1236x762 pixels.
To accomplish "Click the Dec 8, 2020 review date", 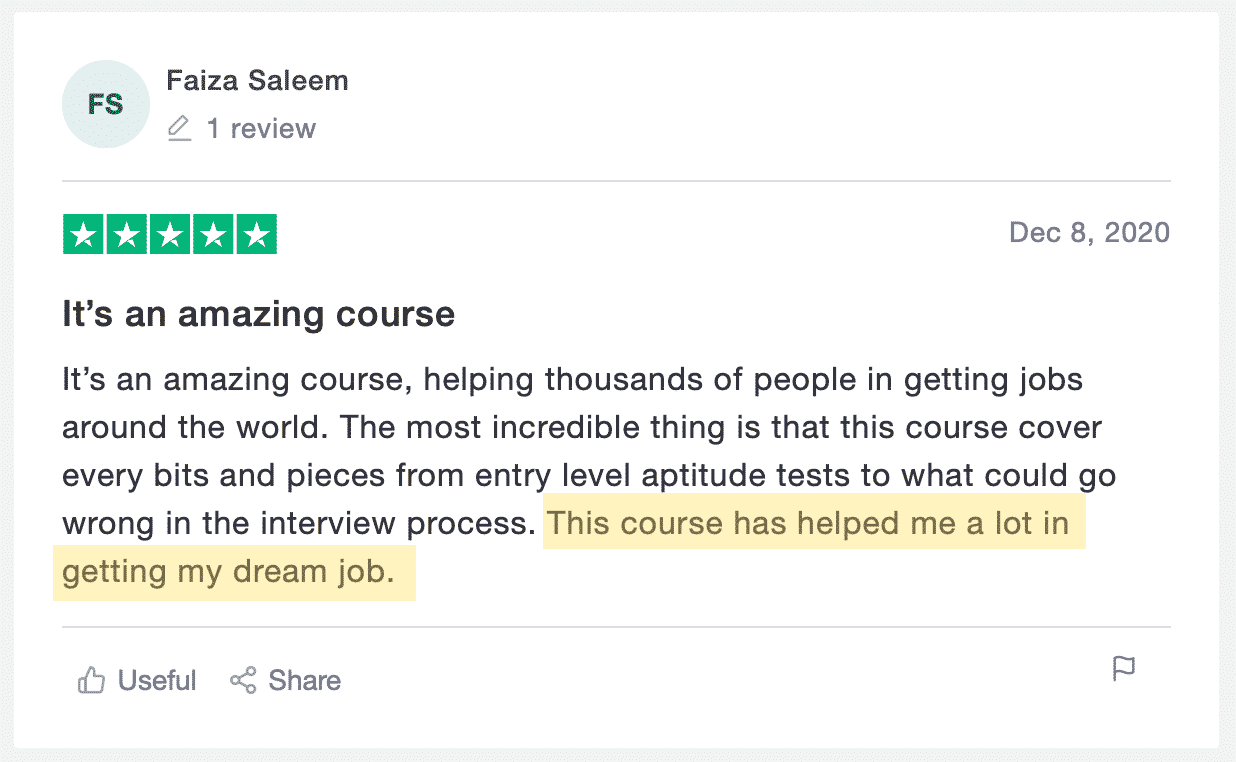I will [x=1089, y=233].
